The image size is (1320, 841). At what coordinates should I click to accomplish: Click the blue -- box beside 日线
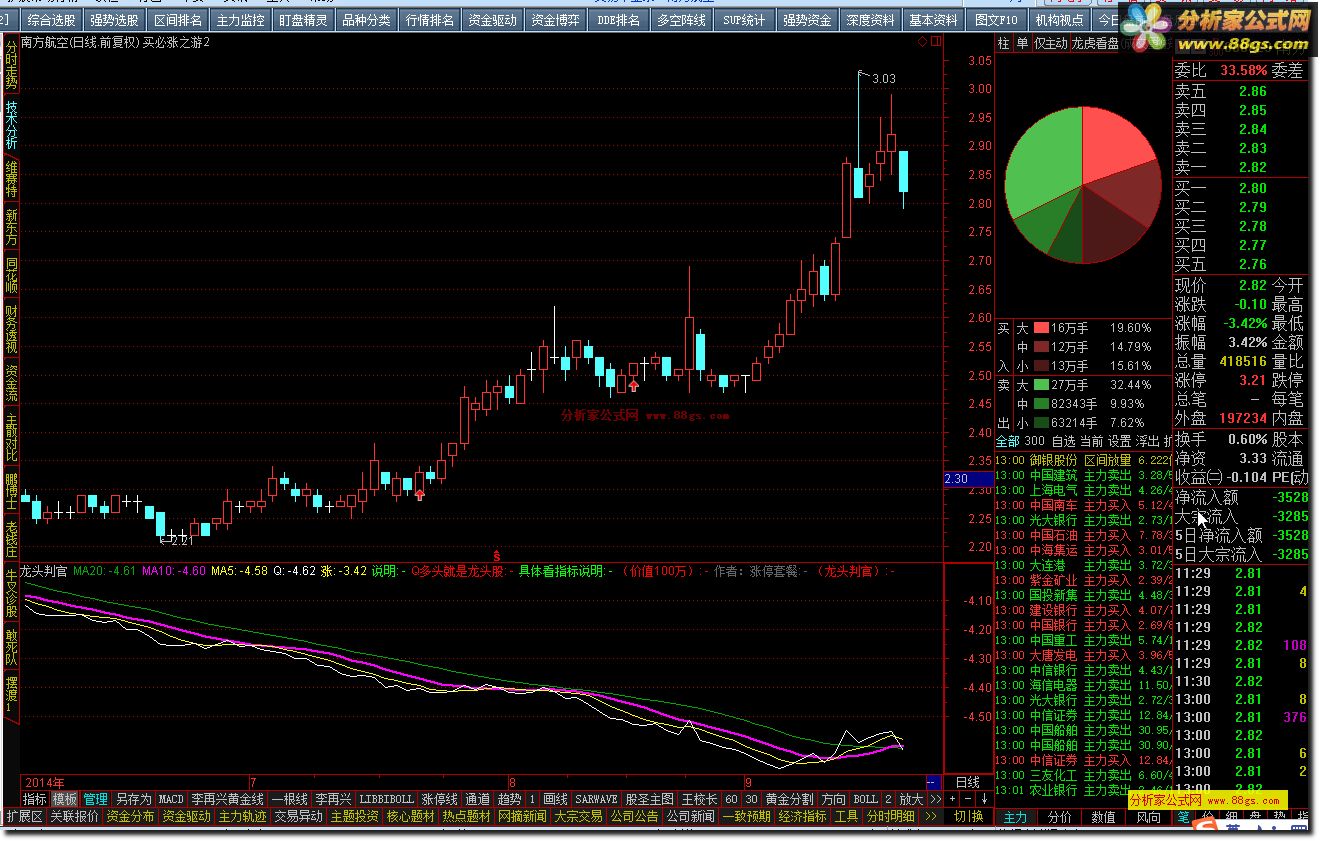point(934,782)
